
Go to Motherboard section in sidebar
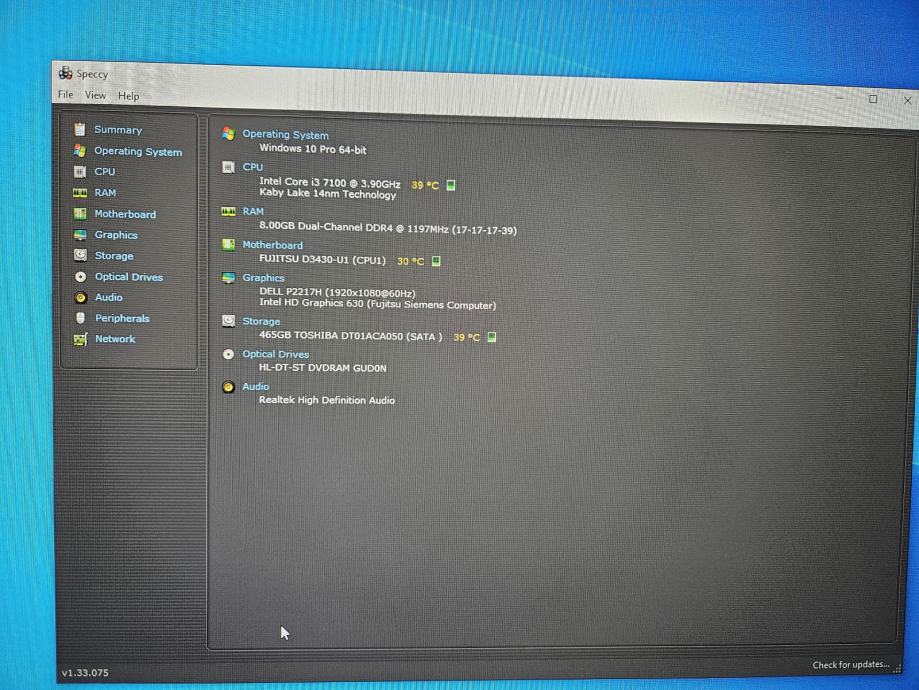(x=125, y=214)
